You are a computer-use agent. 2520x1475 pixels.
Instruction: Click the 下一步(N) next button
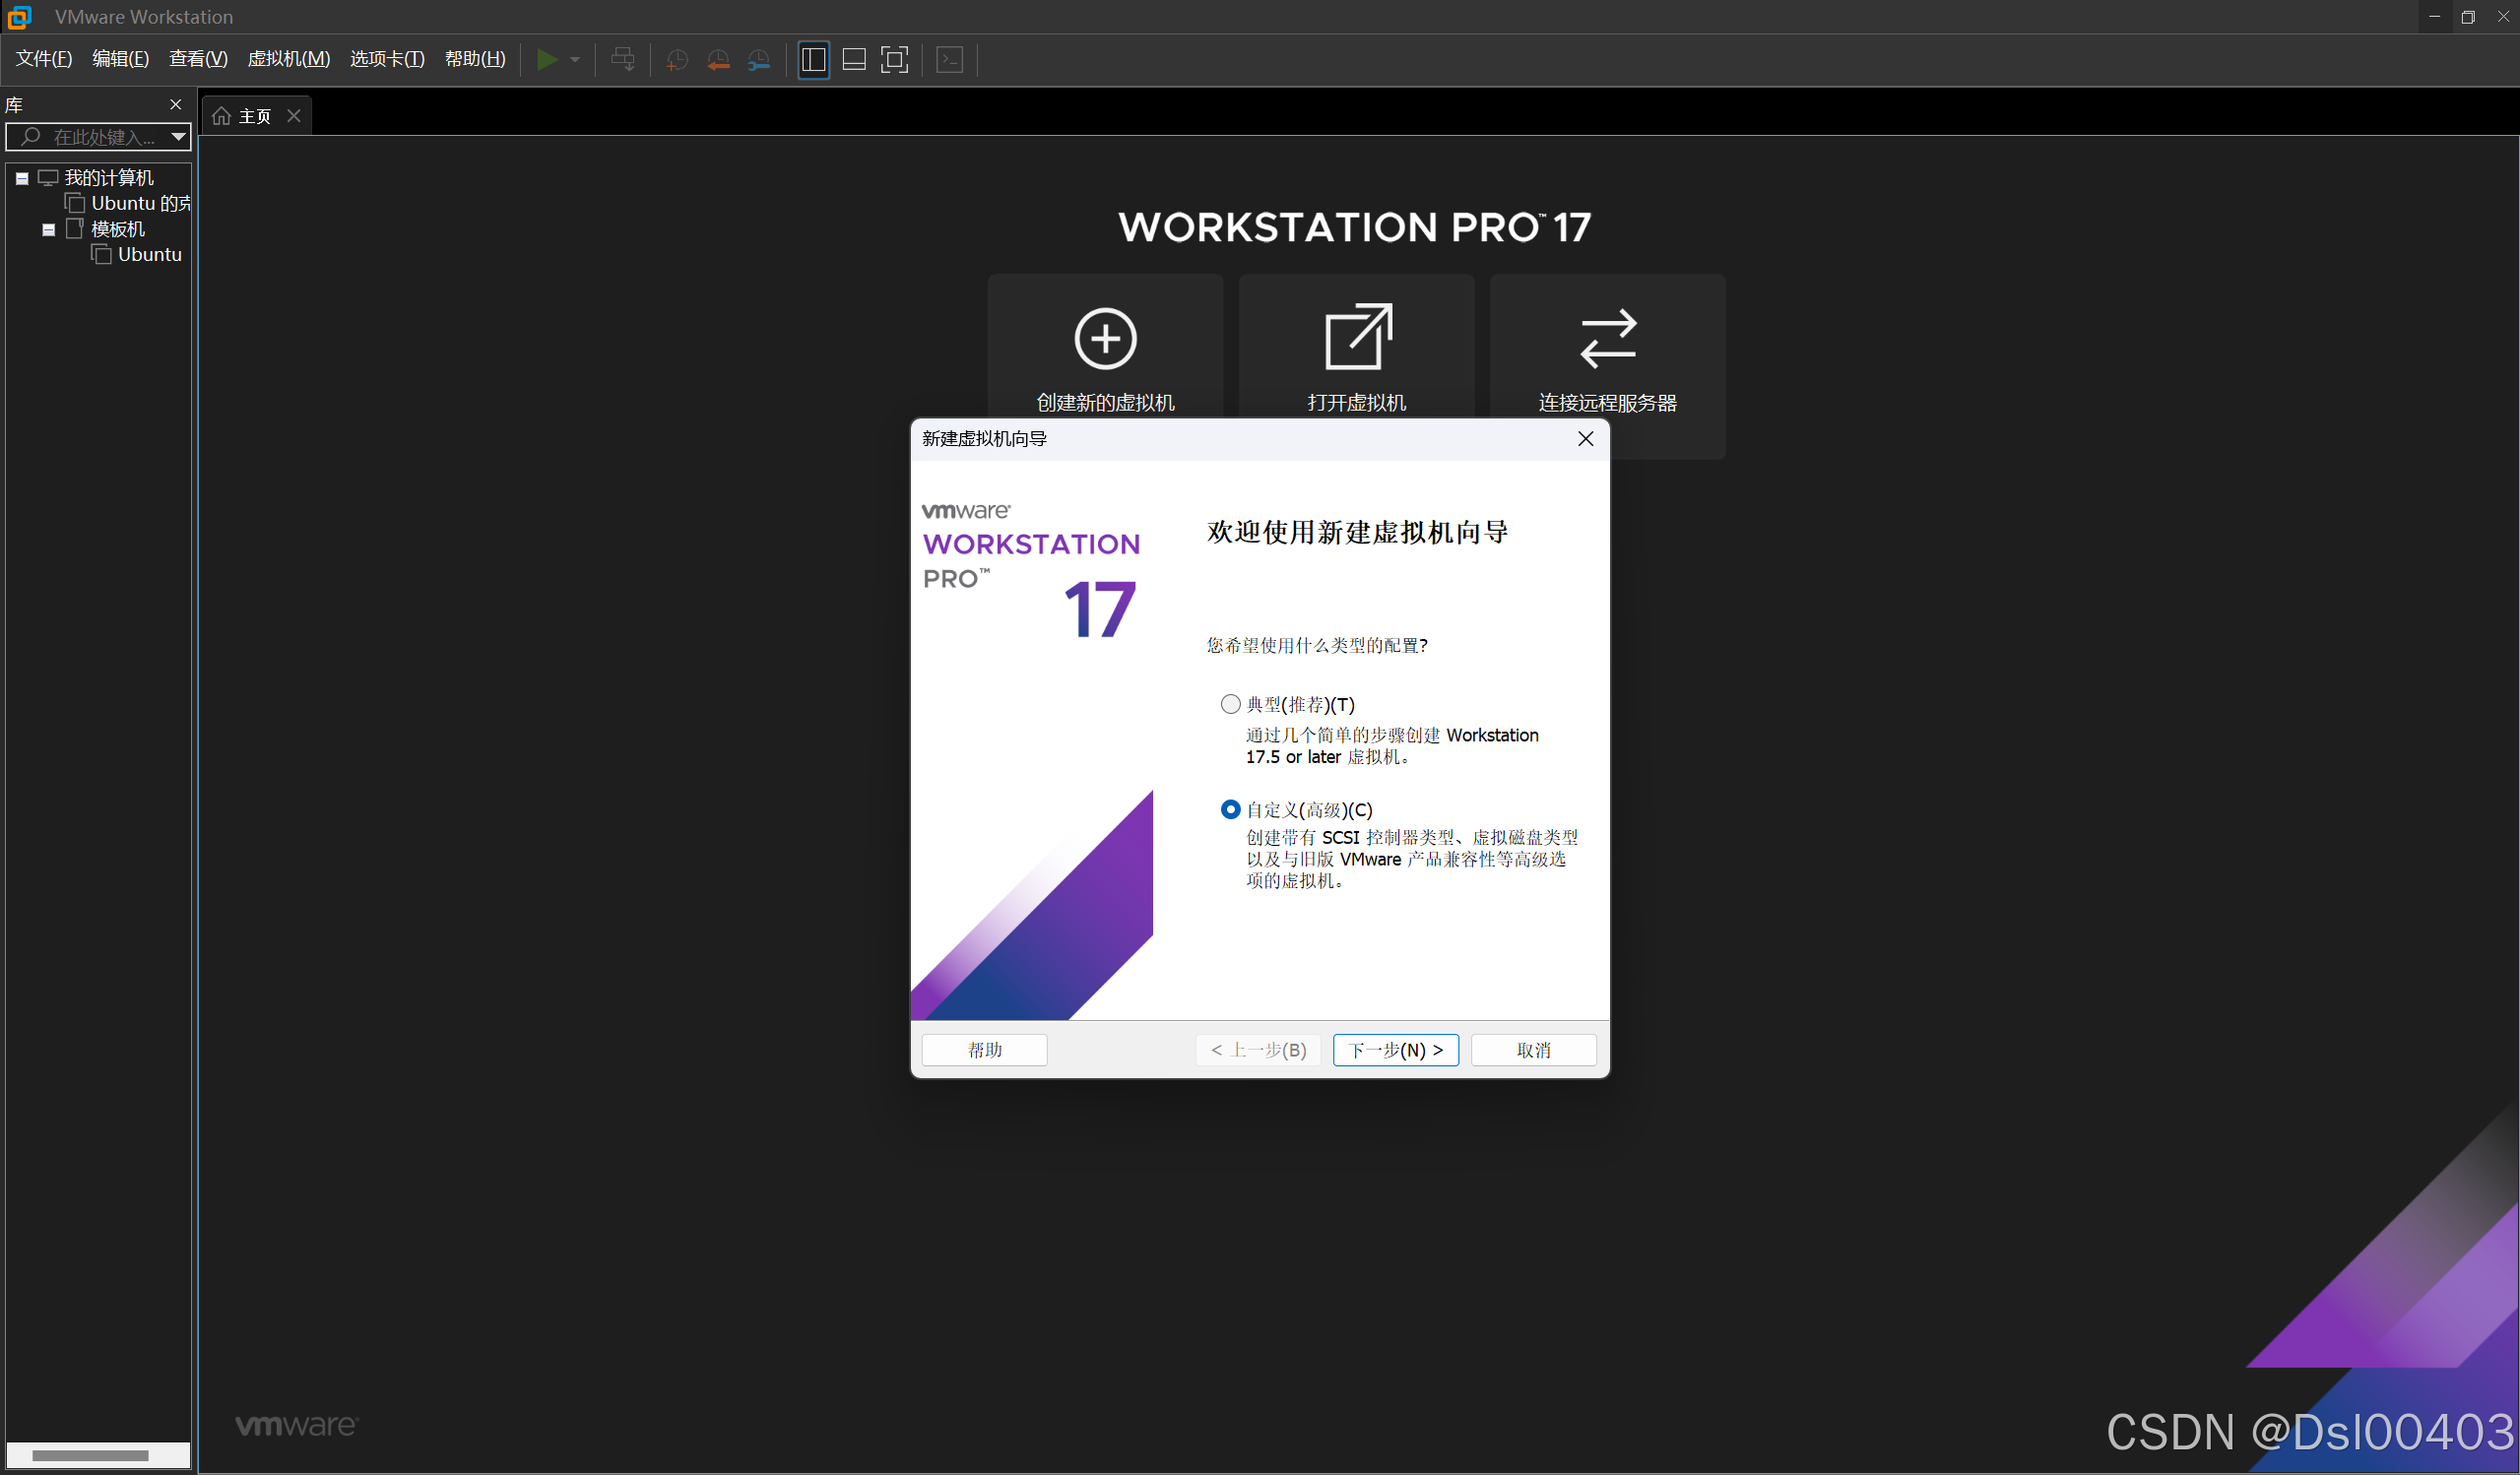[x=1395, y=1050]
